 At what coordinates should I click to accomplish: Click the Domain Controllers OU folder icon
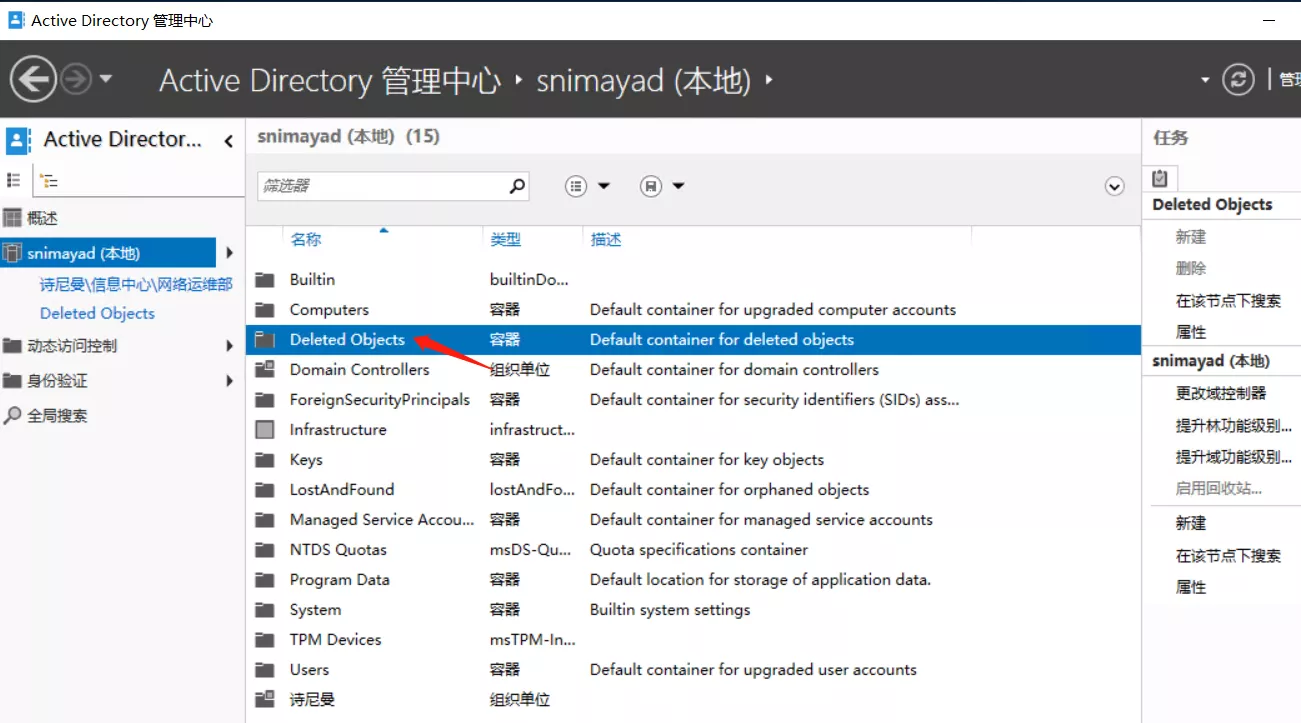tap(264, 370)
